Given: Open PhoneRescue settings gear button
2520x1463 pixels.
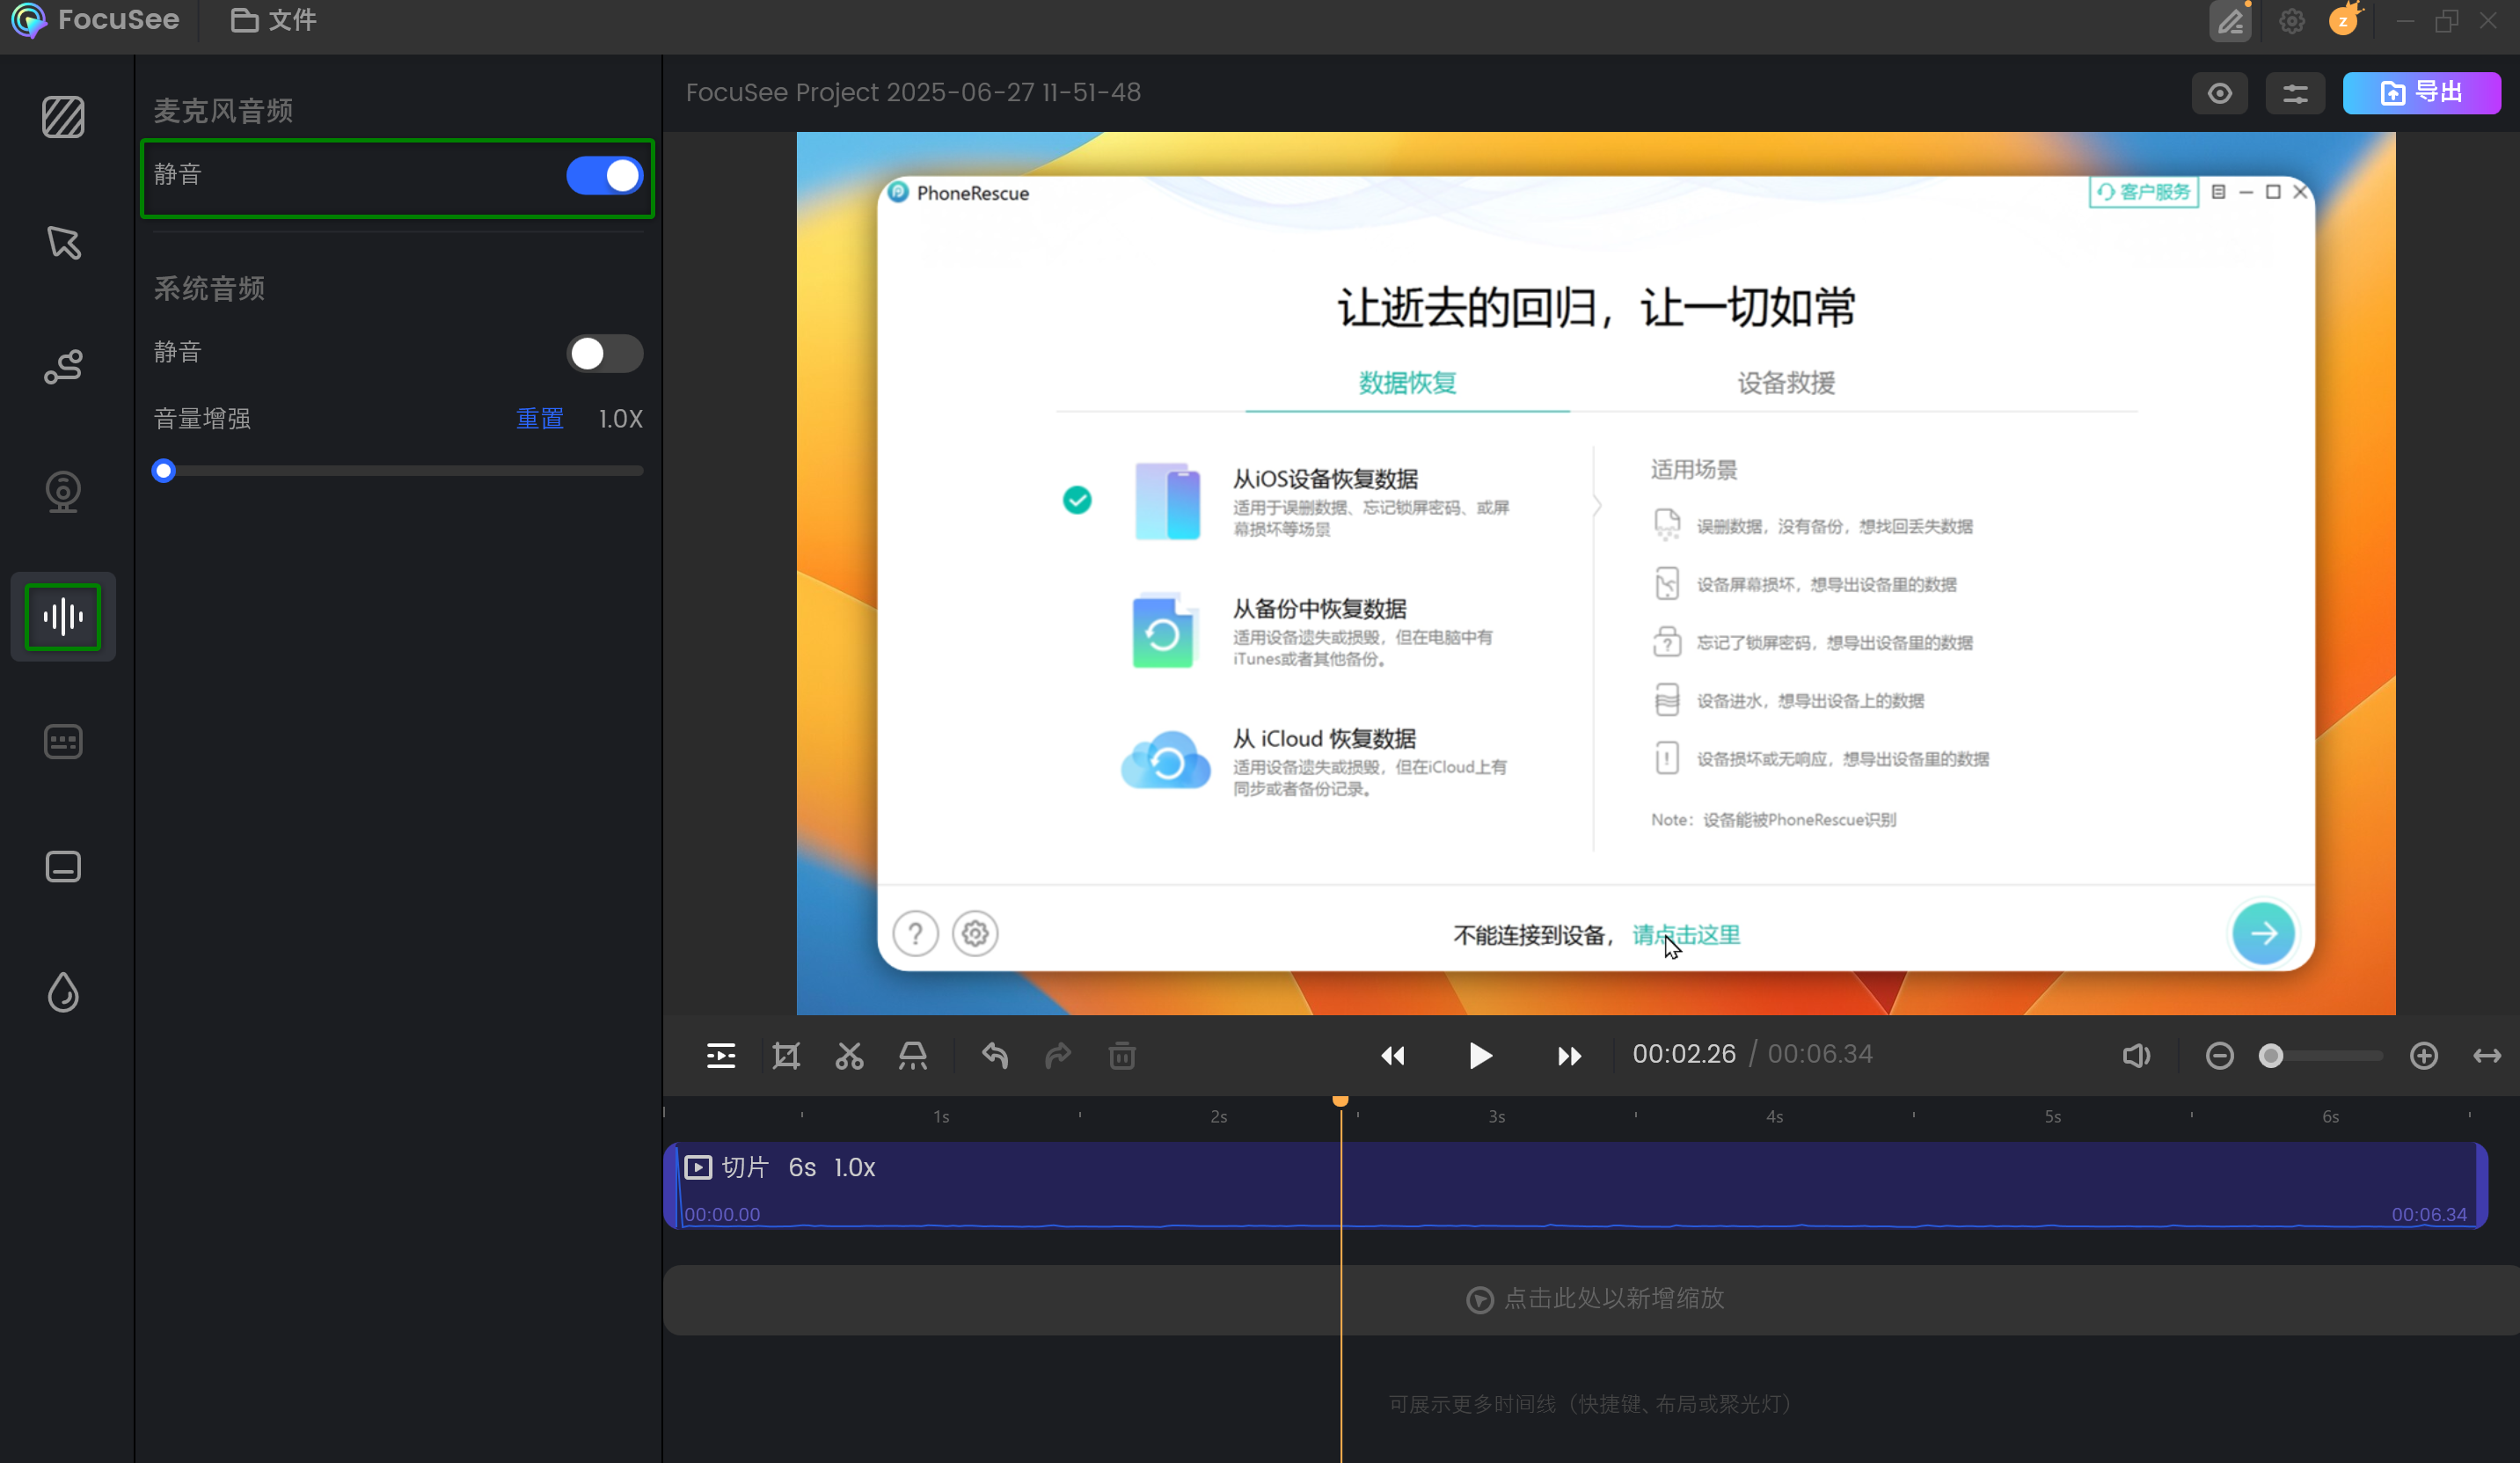Looking at the screenshot, I should coord(975,934).
